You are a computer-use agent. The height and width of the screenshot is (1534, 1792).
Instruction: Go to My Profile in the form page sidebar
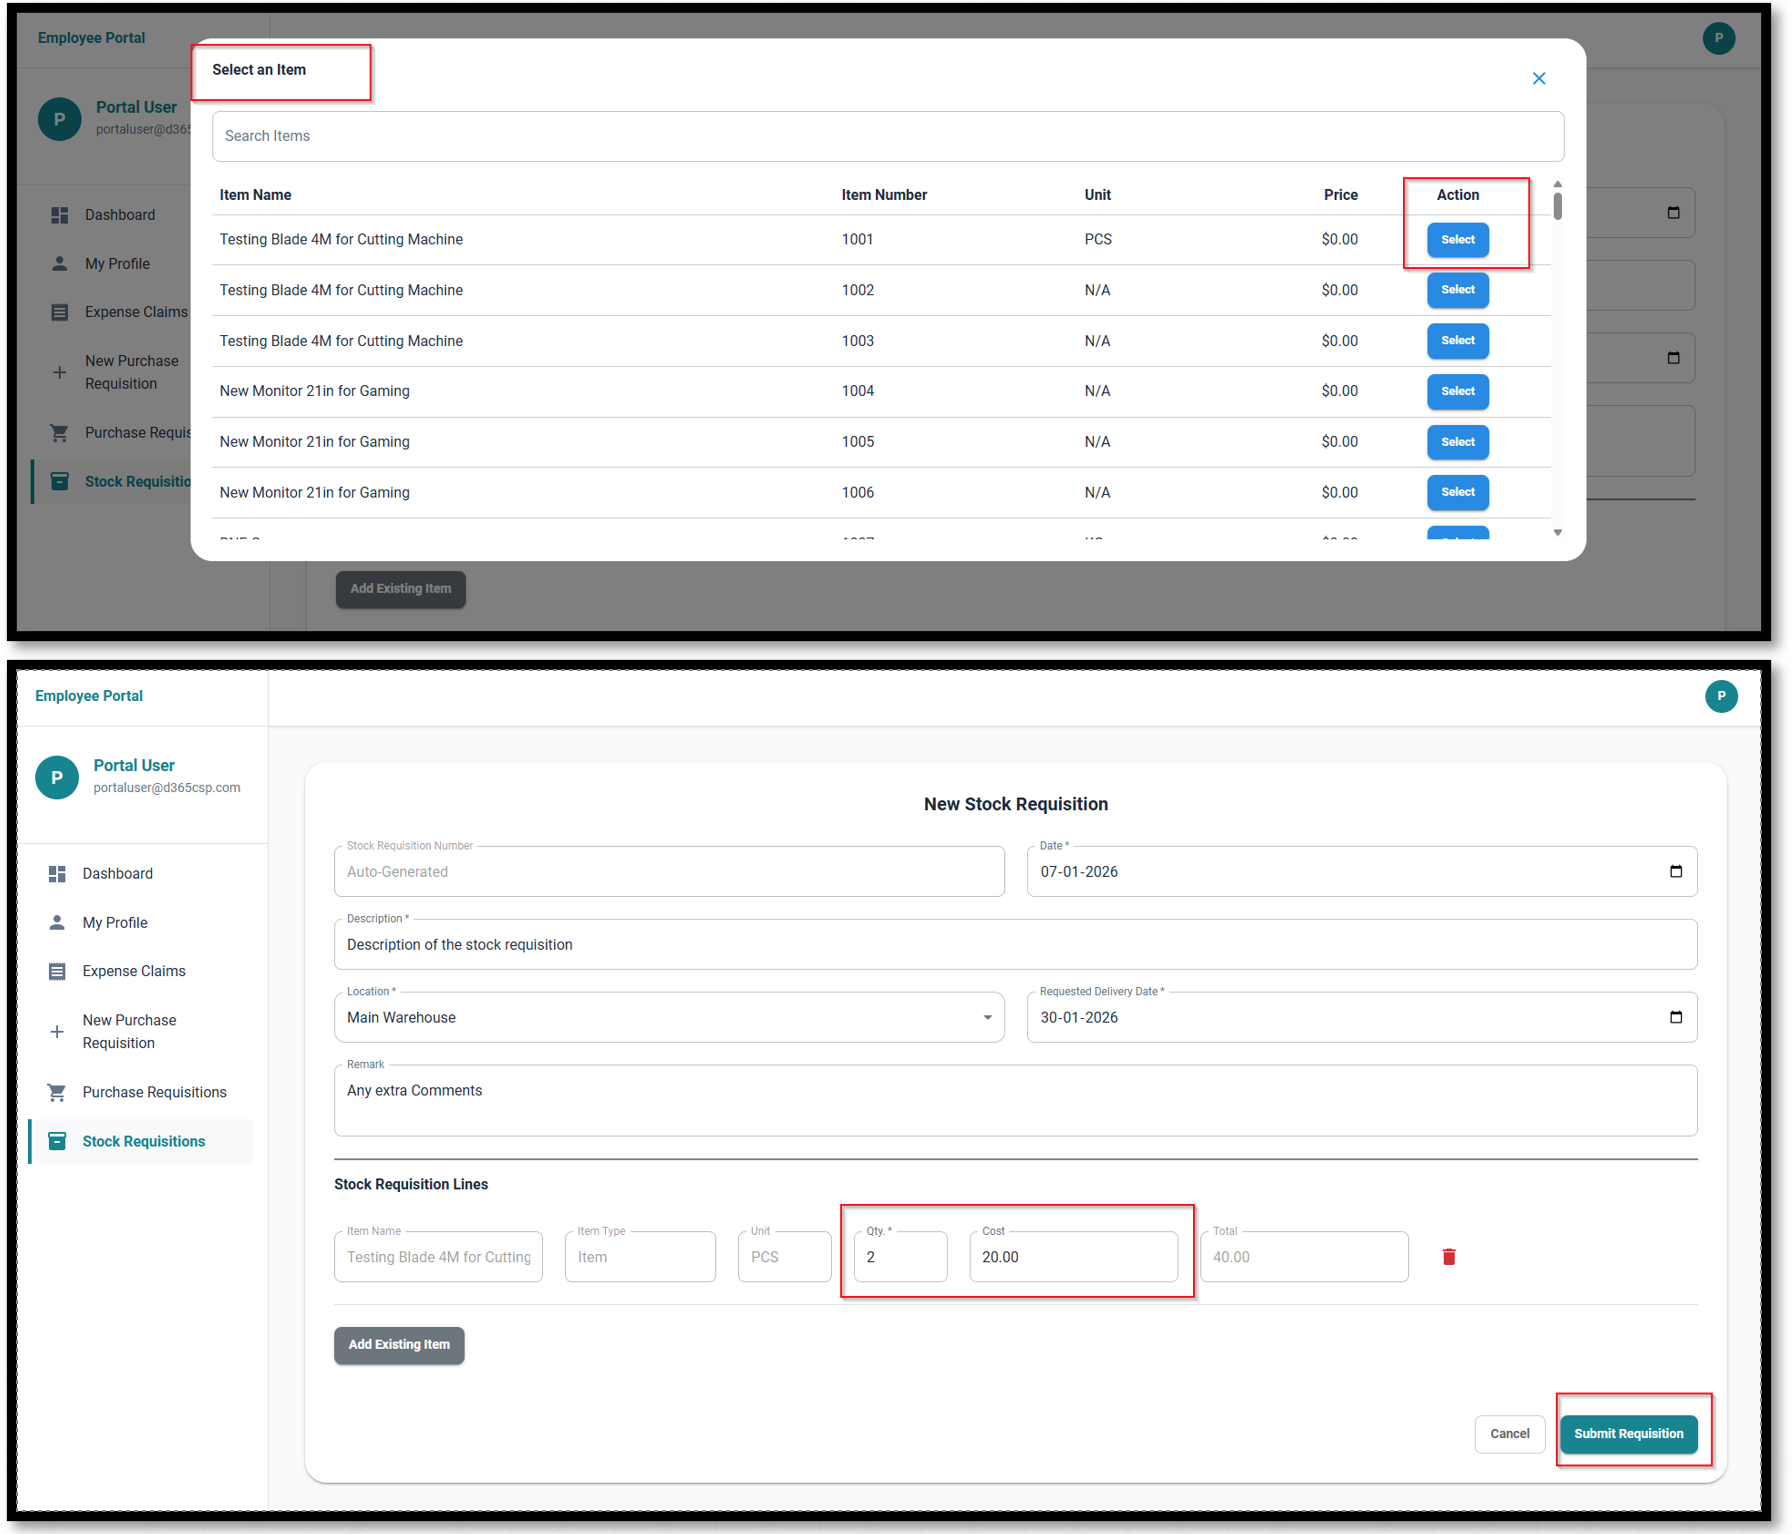(x=115, y=923)
